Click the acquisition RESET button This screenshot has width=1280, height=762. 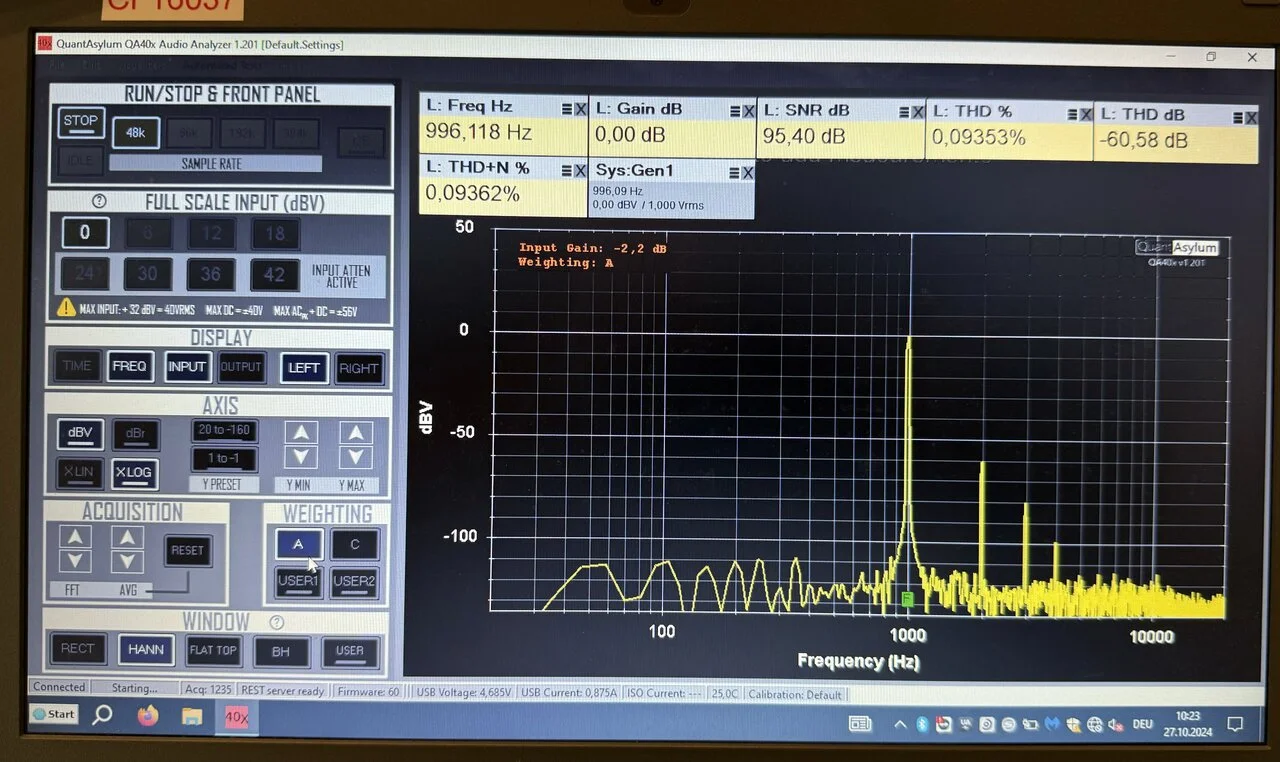click(x=187, y=550)
